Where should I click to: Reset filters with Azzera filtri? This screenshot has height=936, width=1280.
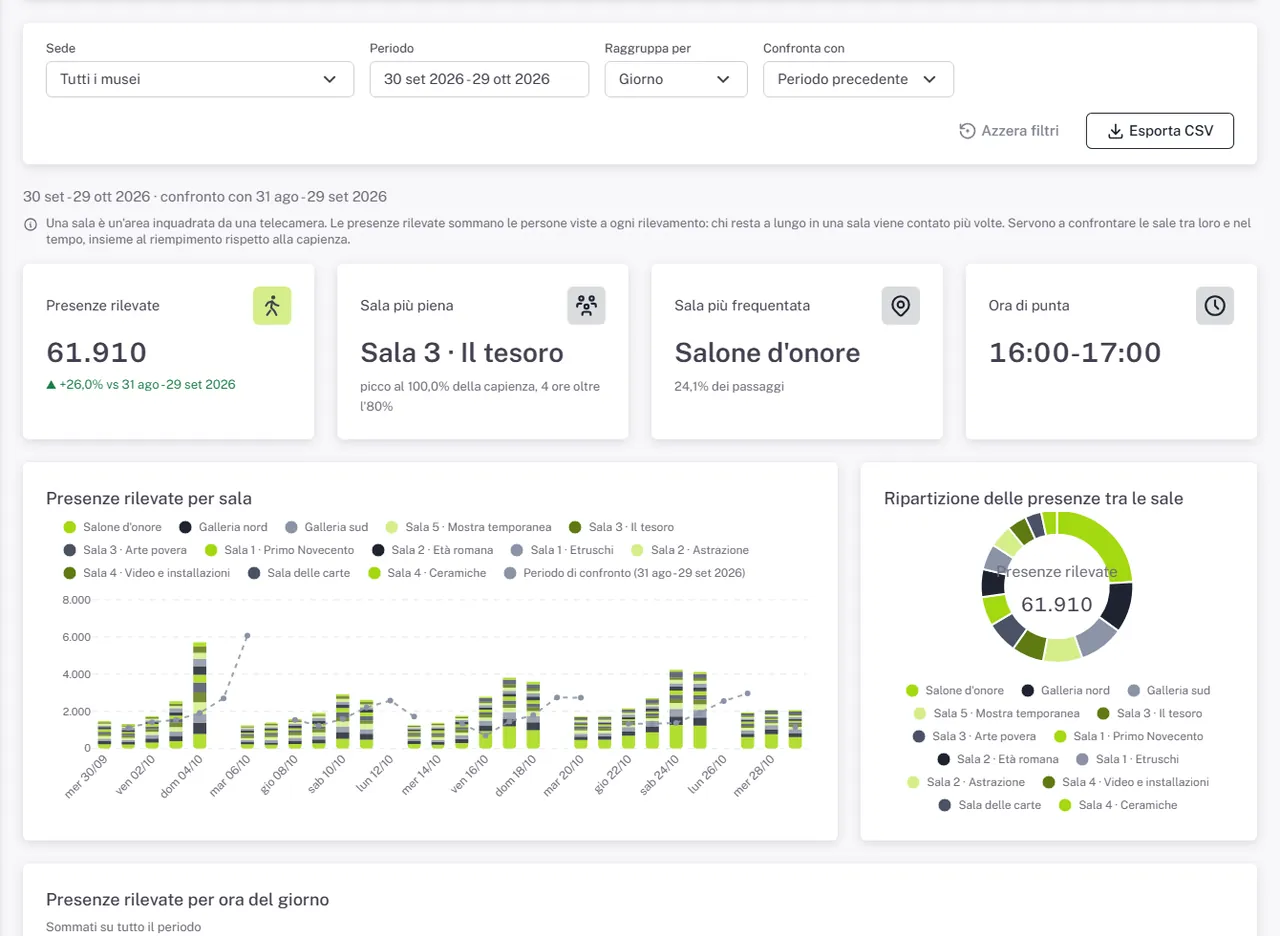pyautogui.click(x=1009, y=131)
